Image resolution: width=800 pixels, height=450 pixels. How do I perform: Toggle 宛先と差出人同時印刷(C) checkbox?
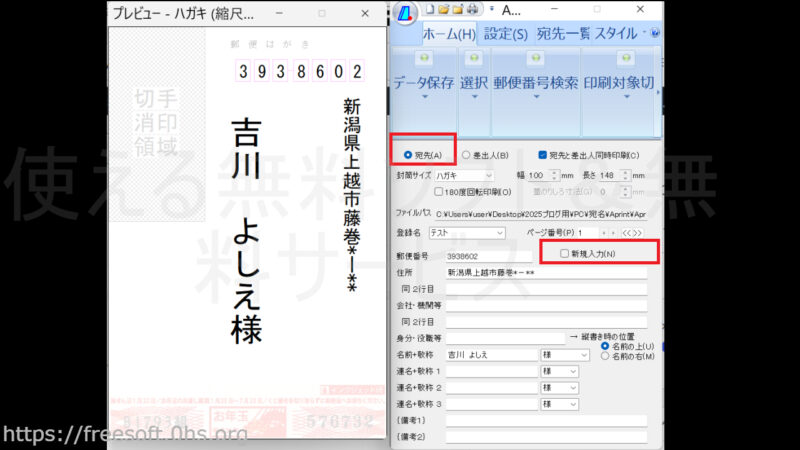point(543,155)
